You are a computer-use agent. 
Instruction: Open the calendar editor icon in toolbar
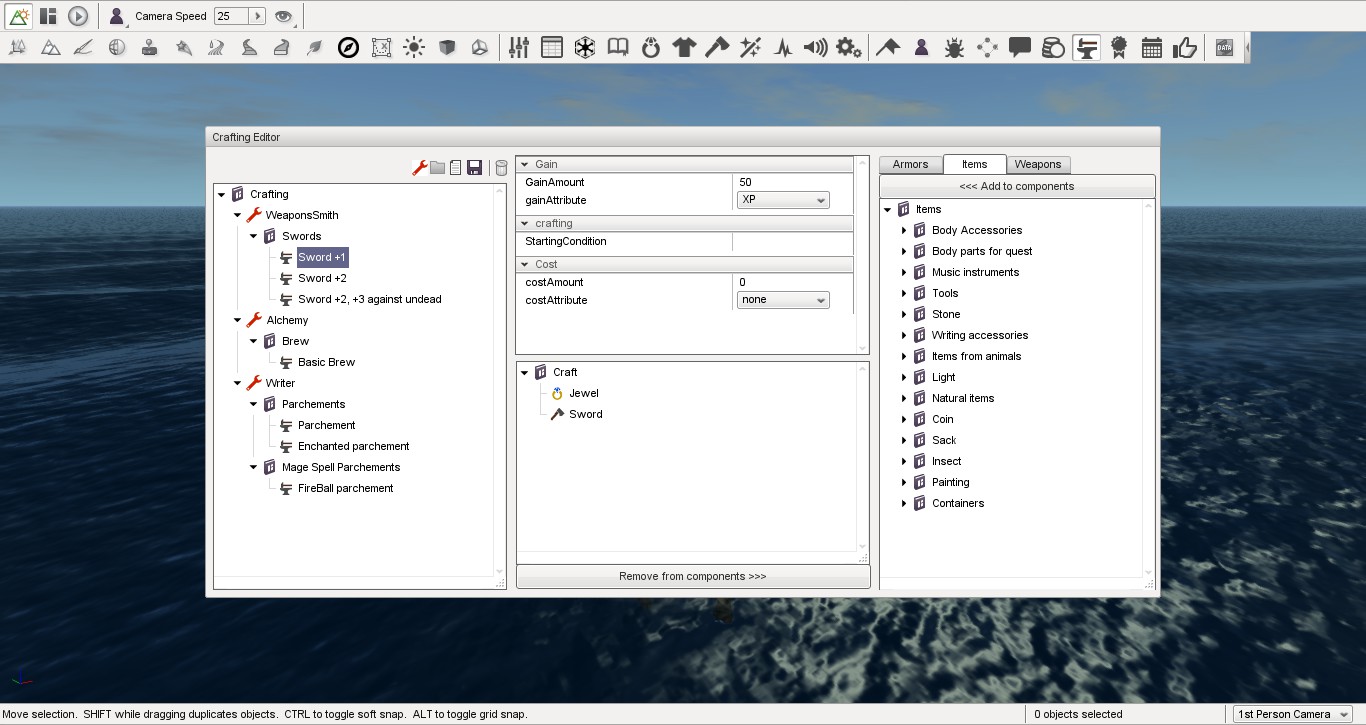1152,46
